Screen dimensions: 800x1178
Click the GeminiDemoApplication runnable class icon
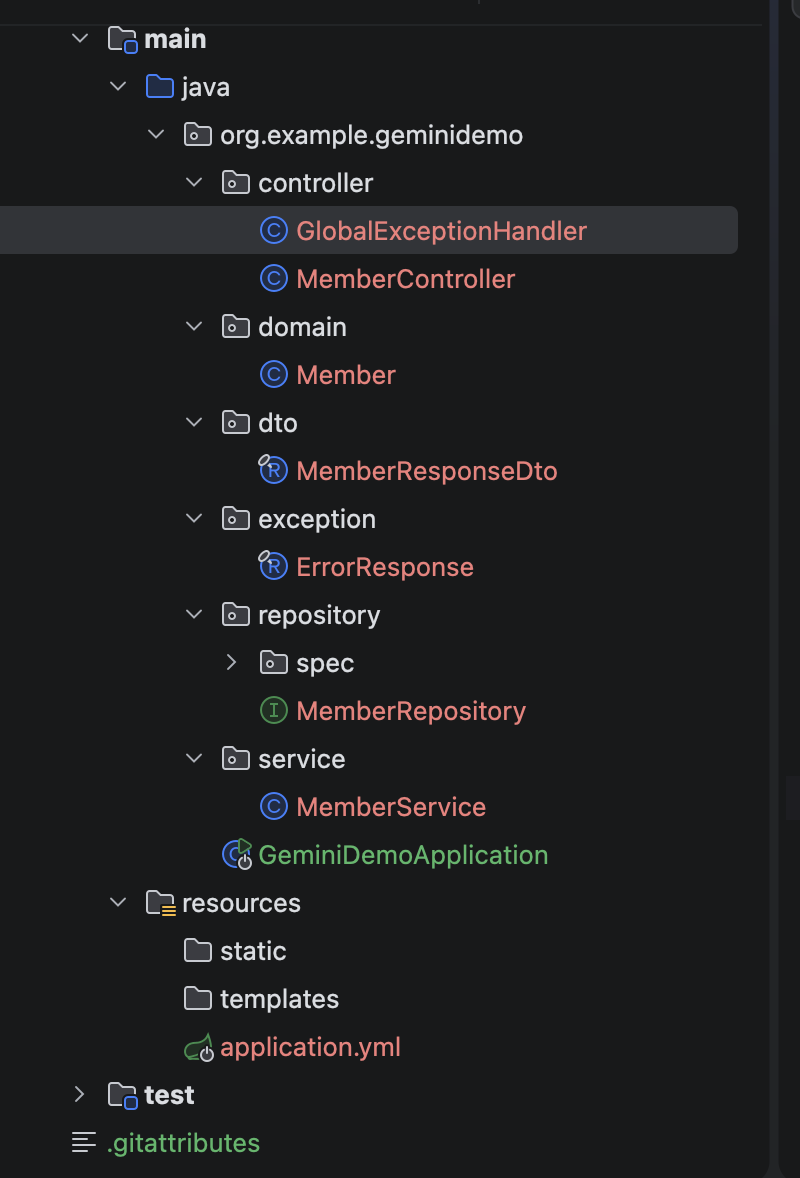(x=237, y=854)
